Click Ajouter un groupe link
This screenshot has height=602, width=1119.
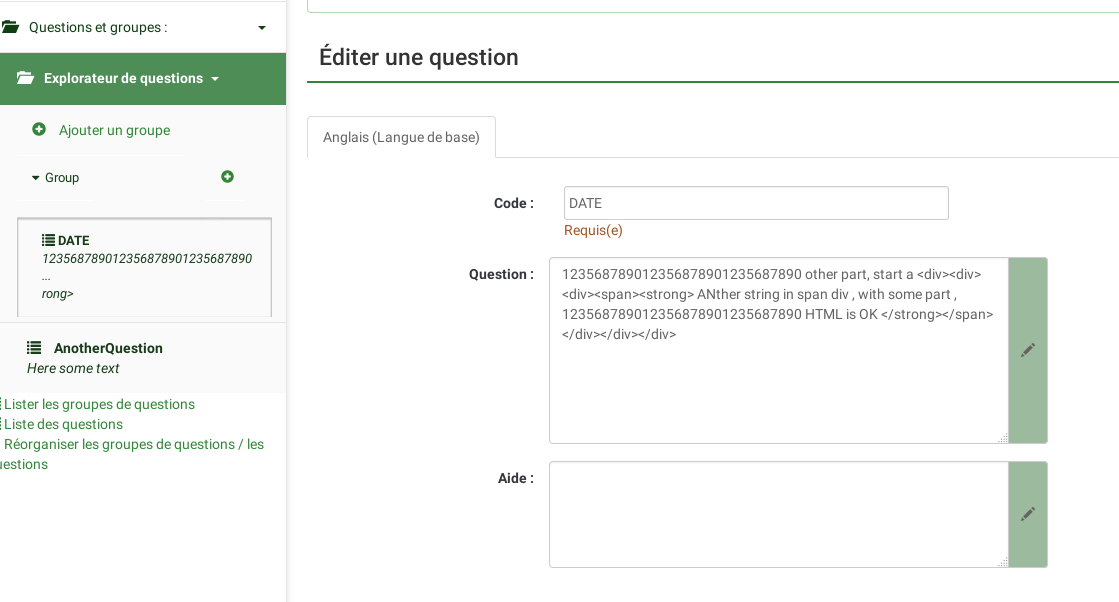(114, 130)
